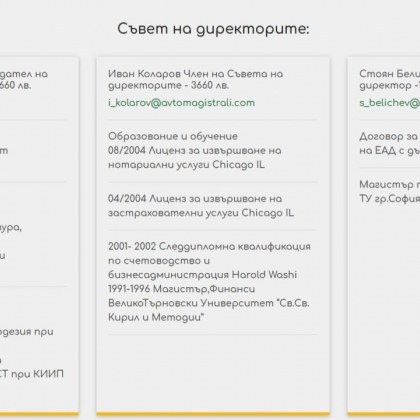Click the 08/2004 notary license entry
The width and height of the screenshot is (420, 420).
[195, 157]
